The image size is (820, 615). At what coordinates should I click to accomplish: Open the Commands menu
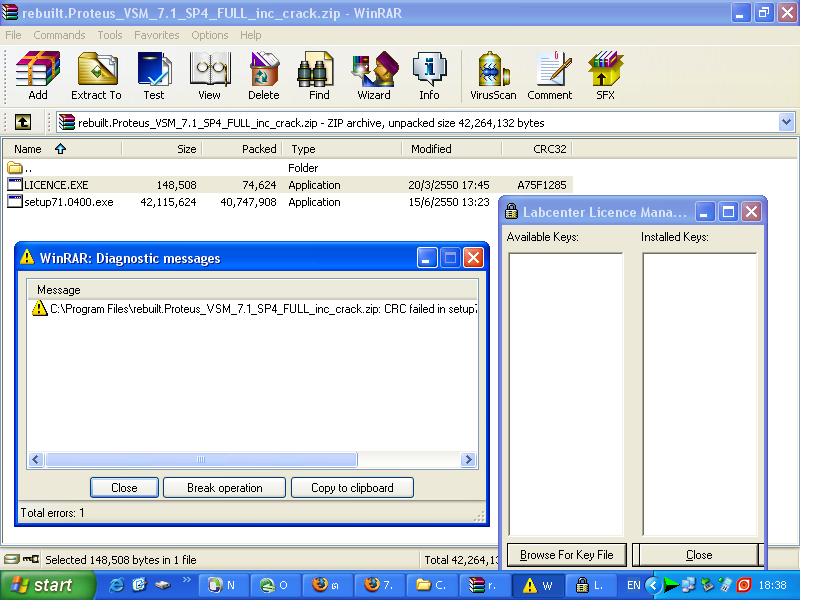(59, 35)
